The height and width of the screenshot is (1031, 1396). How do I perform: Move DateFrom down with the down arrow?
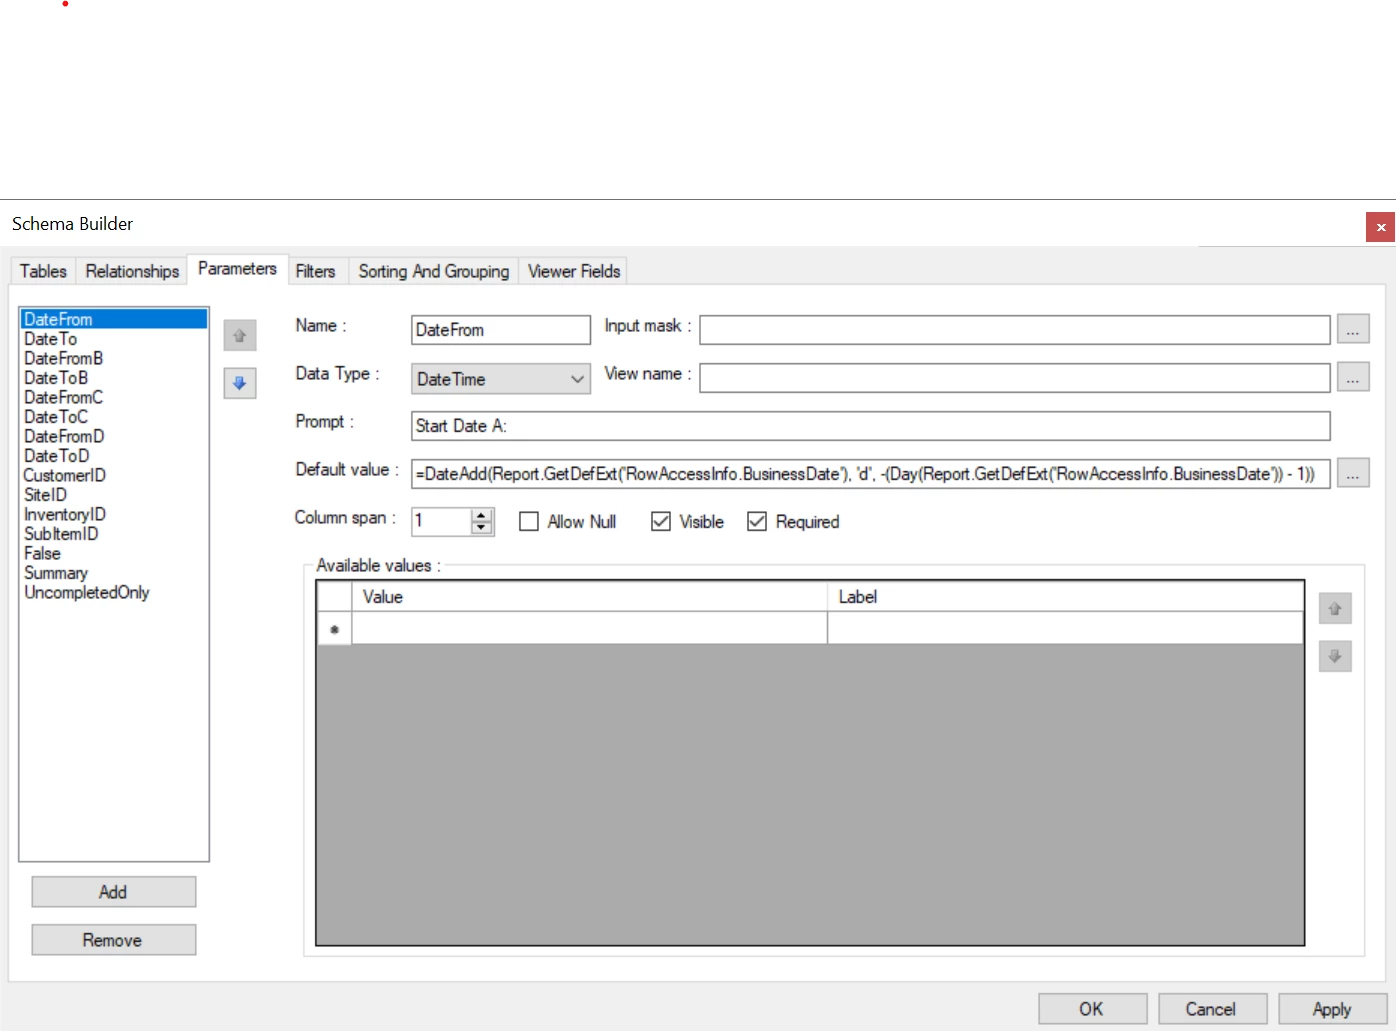pos(240,383)
